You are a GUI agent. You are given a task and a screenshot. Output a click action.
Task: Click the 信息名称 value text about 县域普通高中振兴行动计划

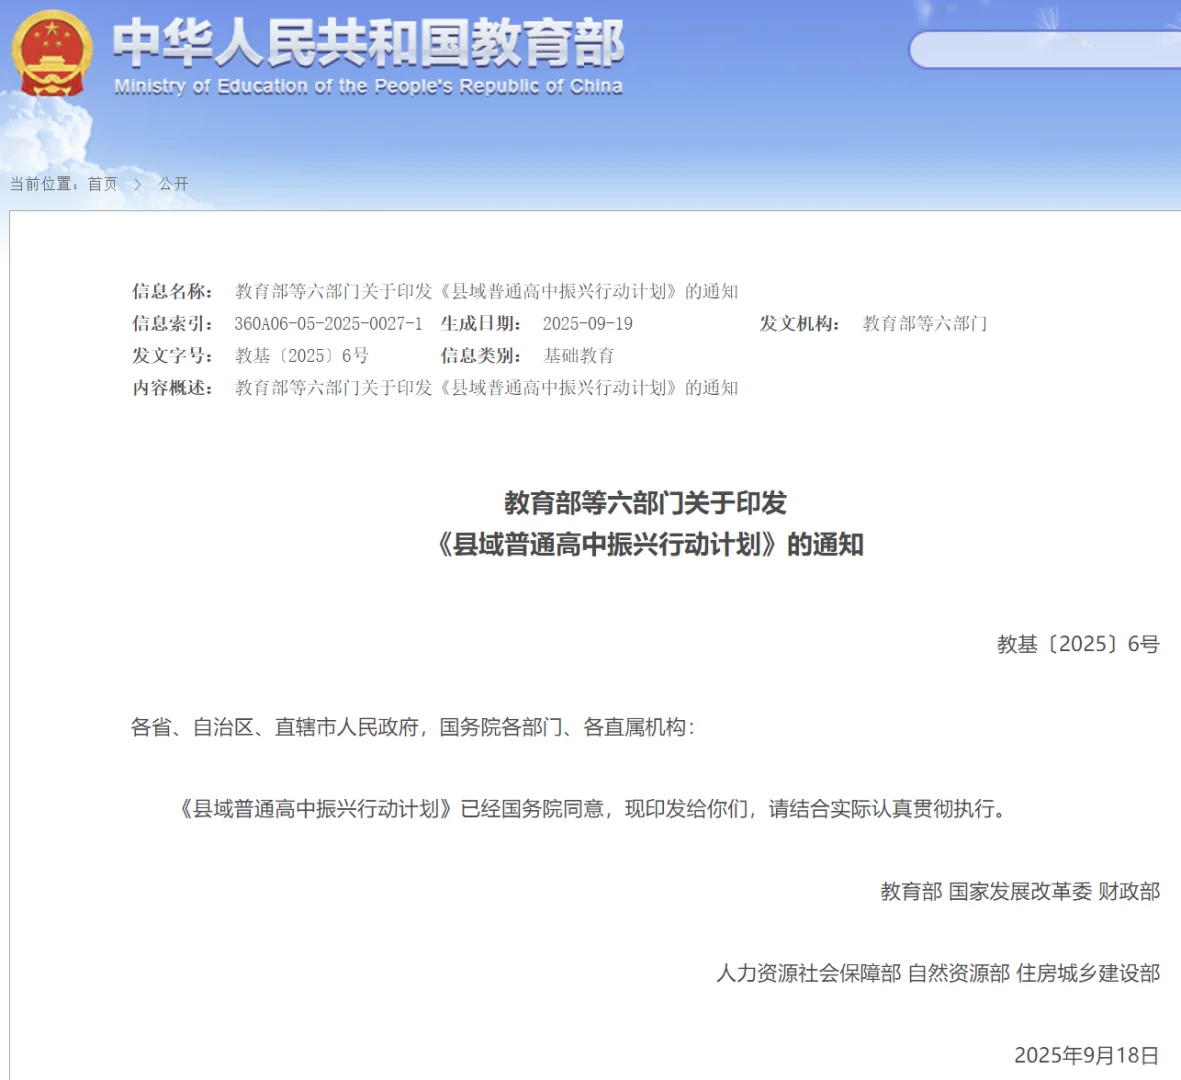tap(487, 291)
